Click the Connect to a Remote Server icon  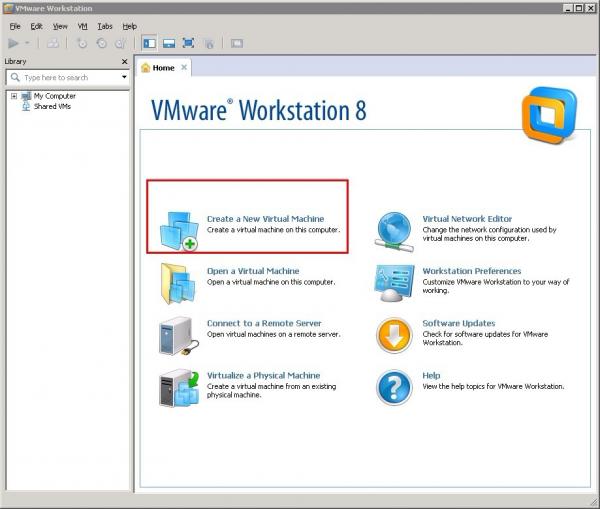178,336
